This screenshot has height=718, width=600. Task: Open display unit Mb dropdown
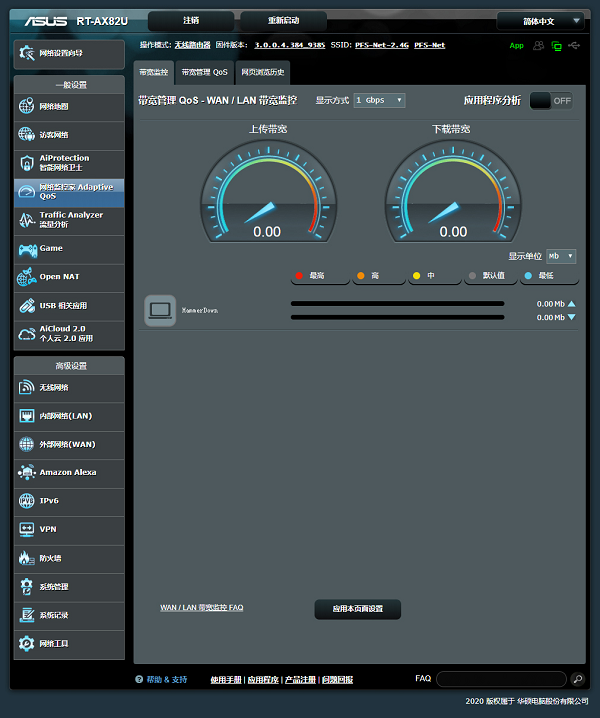(x=561, y=256)
